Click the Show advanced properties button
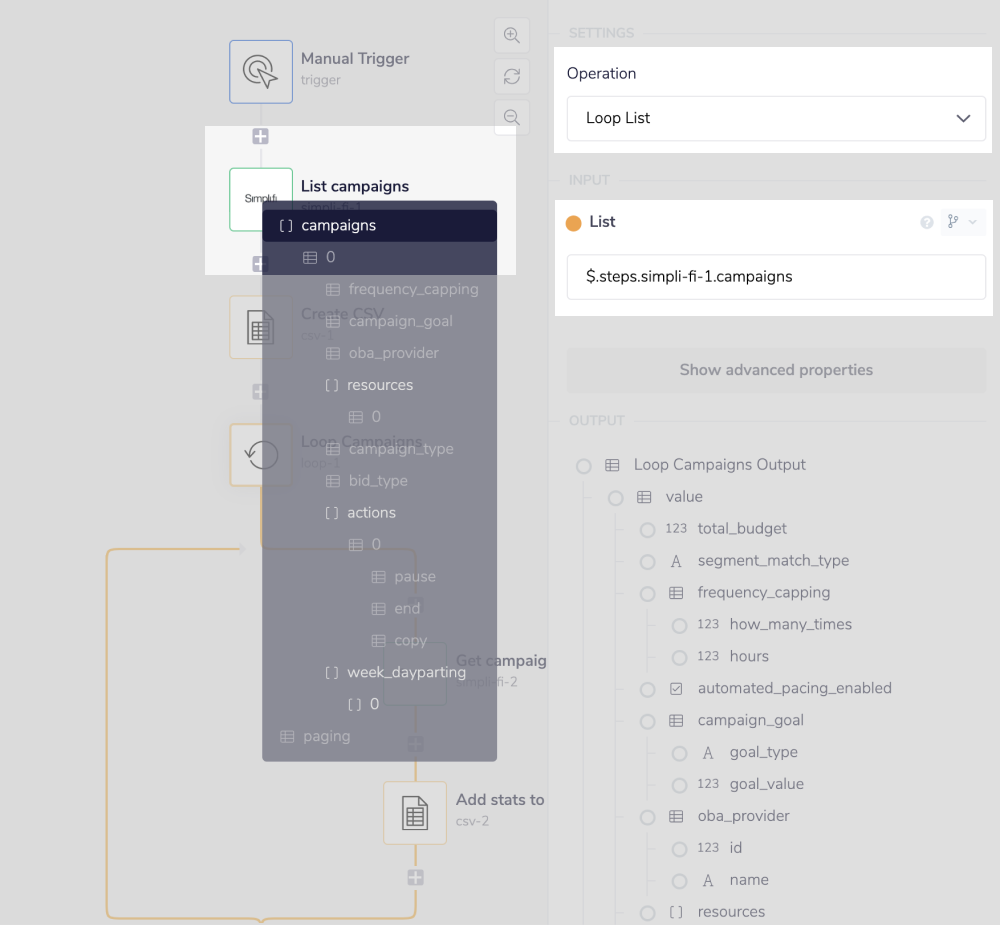 pos(776,369)
